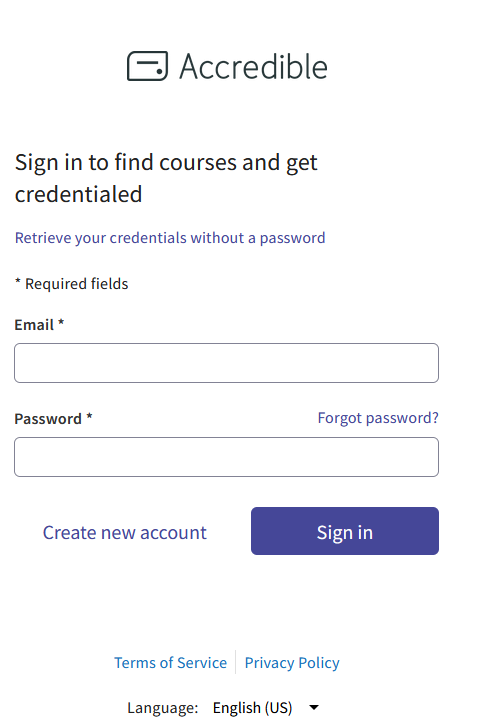Expand the Language dropdown arrow
The width and height of the screenshot is (480, 717).
coord(314,707)
